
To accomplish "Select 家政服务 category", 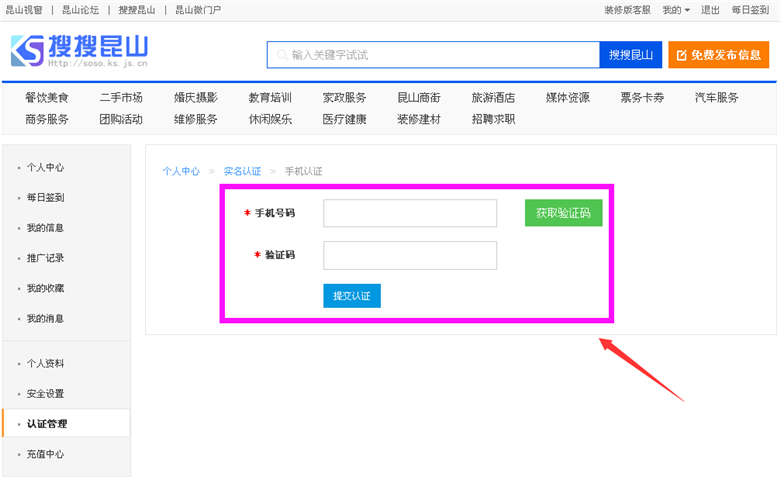I will (344, 97).
